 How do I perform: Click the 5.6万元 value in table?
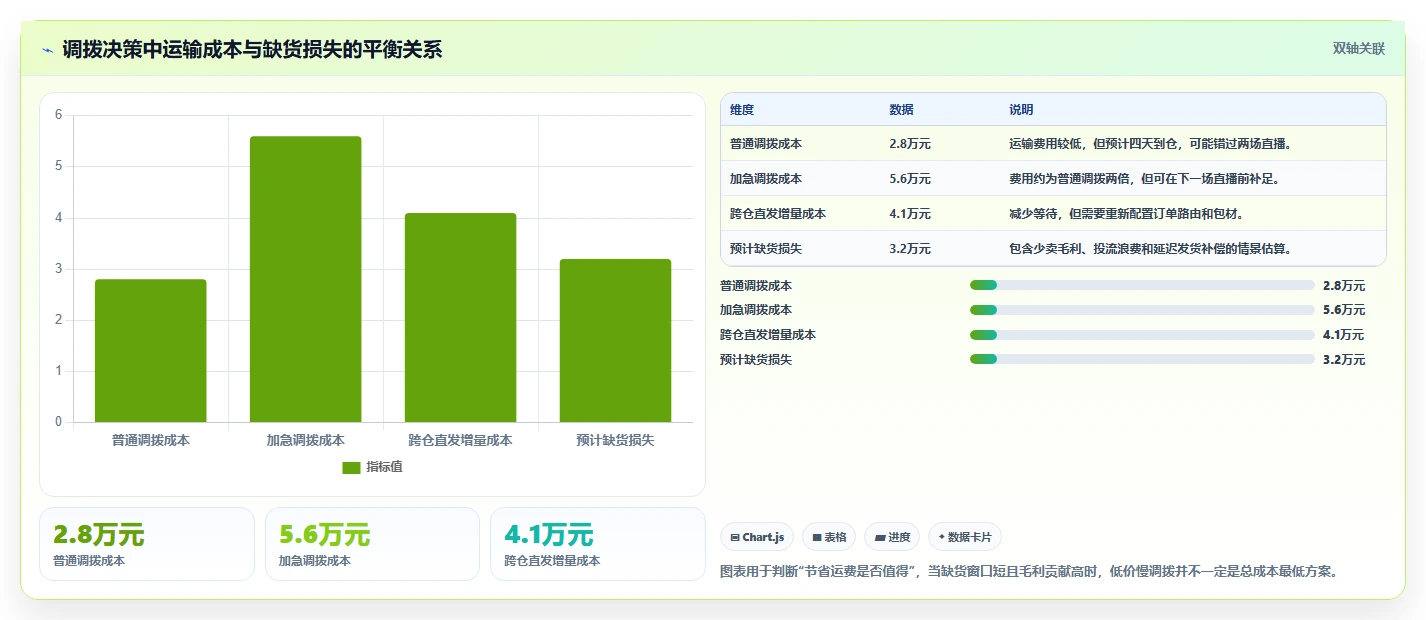click(910, 179)
